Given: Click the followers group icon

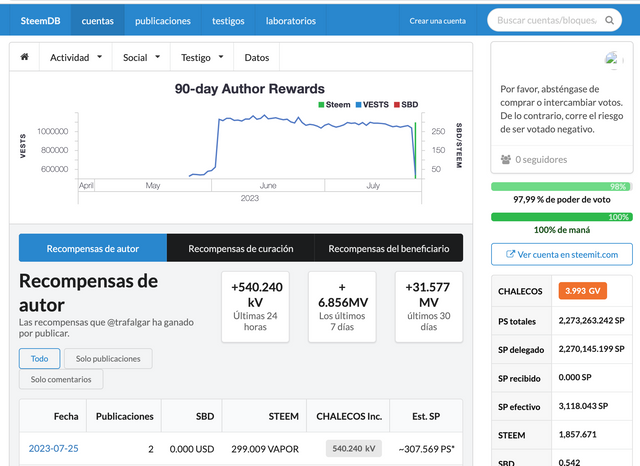Looking at the screenshot, I should coord(506,160).
